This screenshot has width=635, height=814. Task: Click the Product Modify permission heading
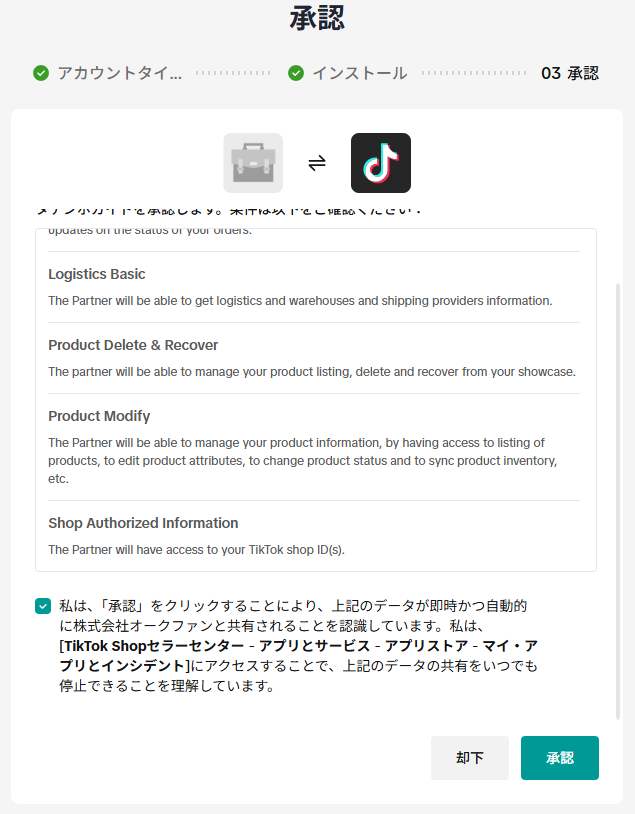tap(99, 416)
